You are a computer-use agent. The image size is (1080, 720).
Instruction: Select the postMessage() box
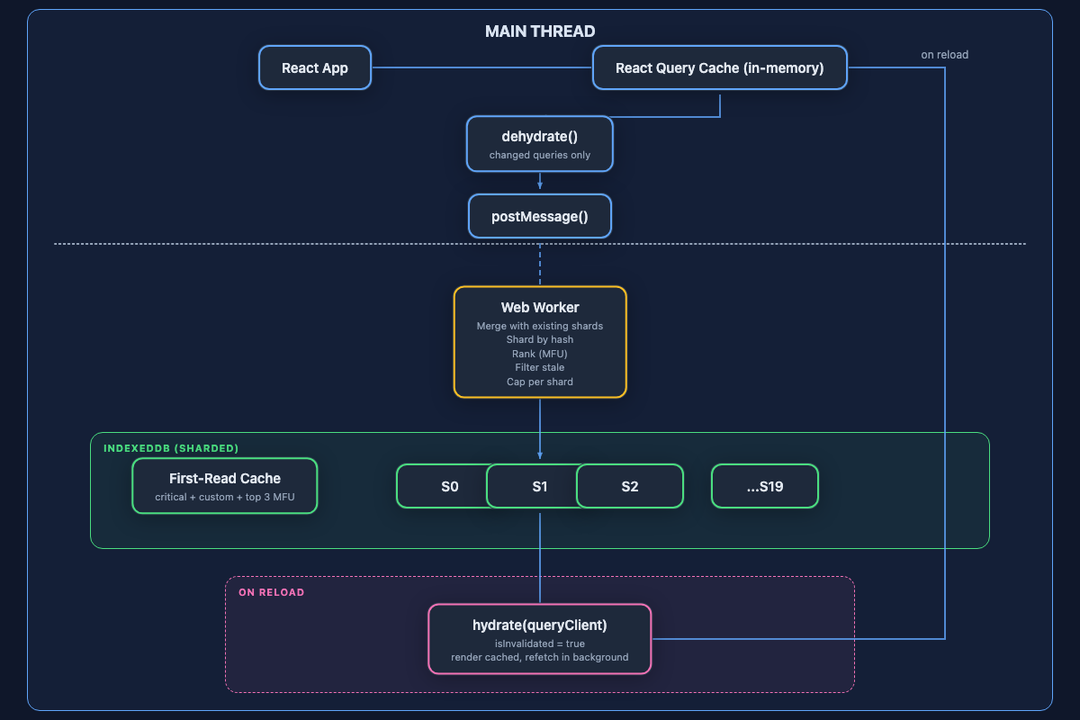(539, 216)
